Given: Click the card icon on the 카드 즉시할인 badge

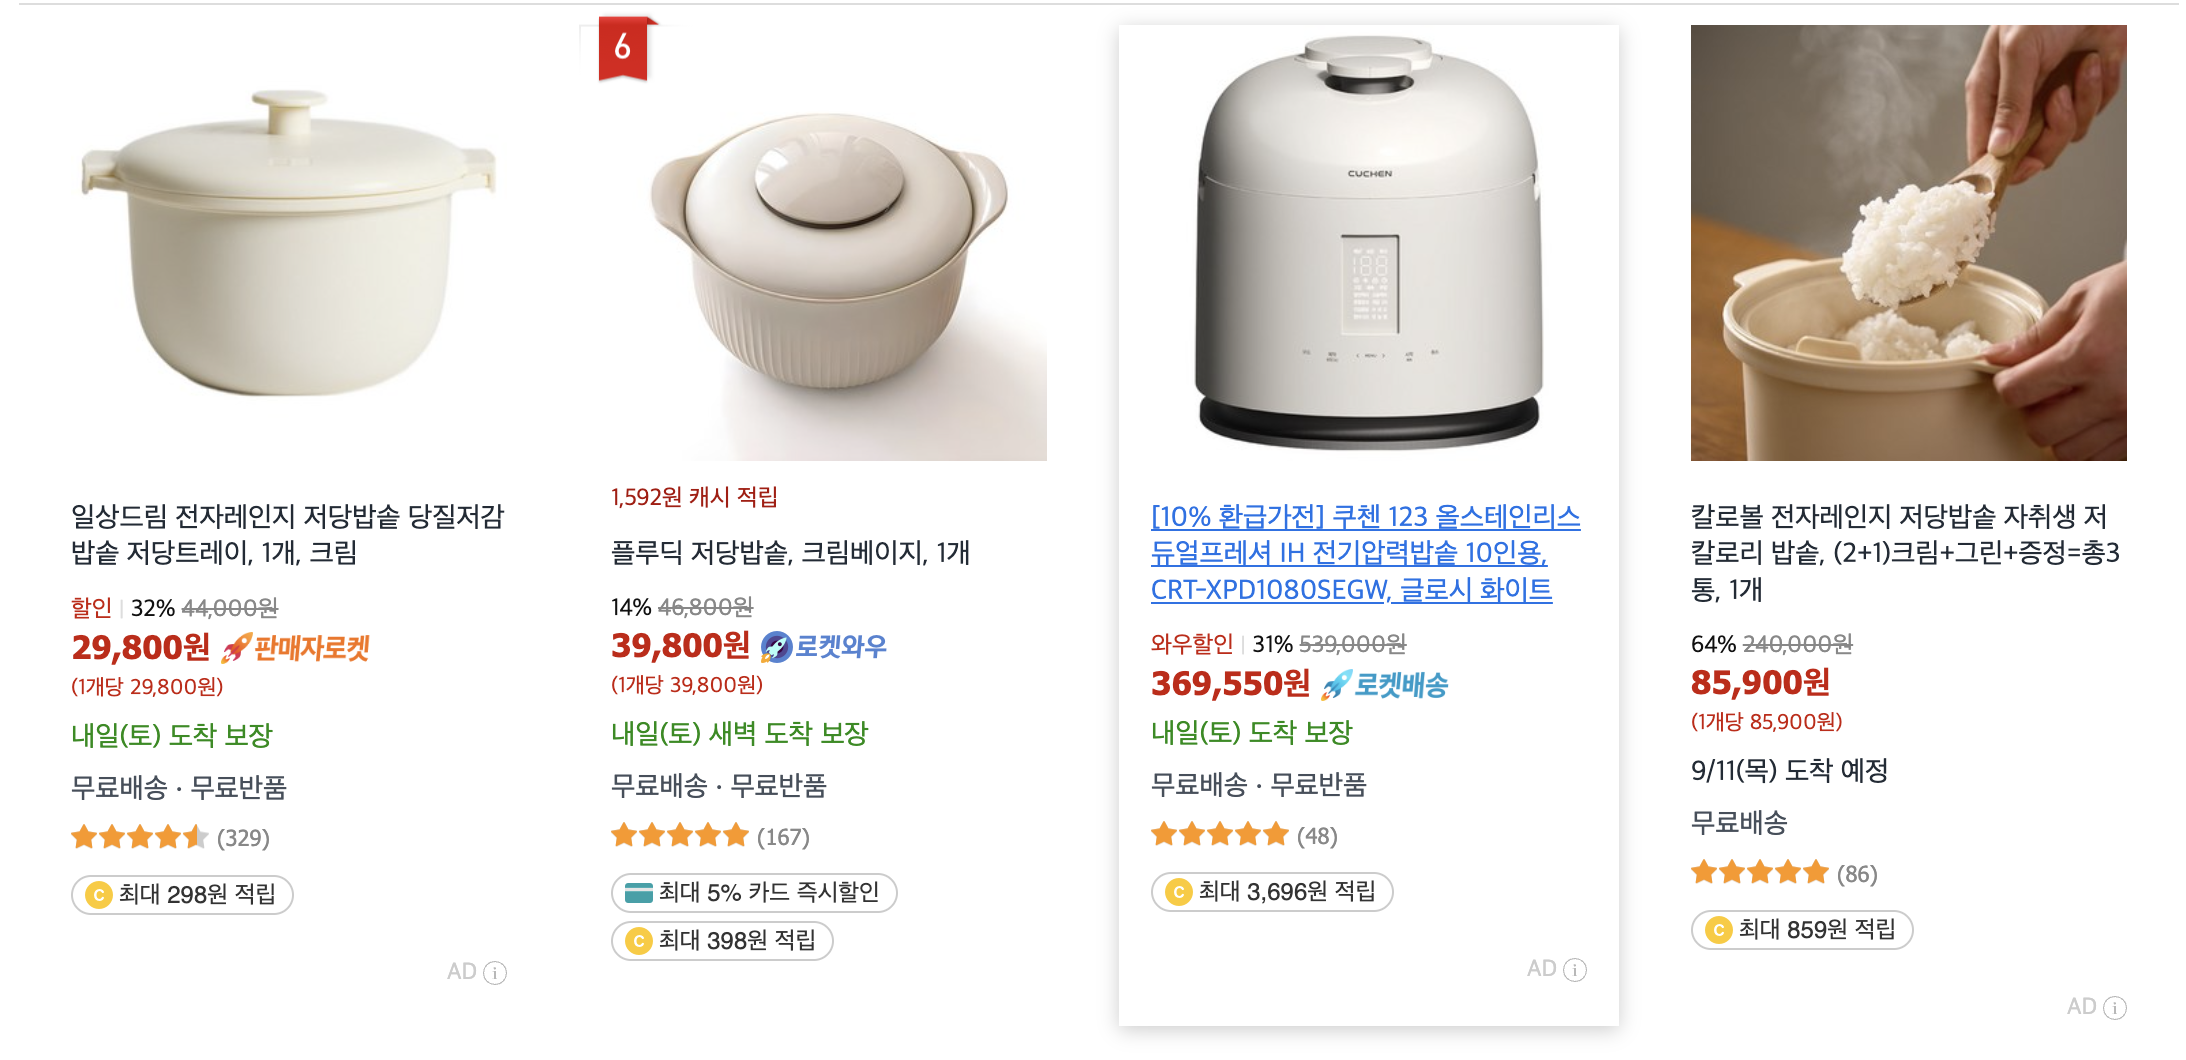Looking at the screenshot, I should (640, 892).
